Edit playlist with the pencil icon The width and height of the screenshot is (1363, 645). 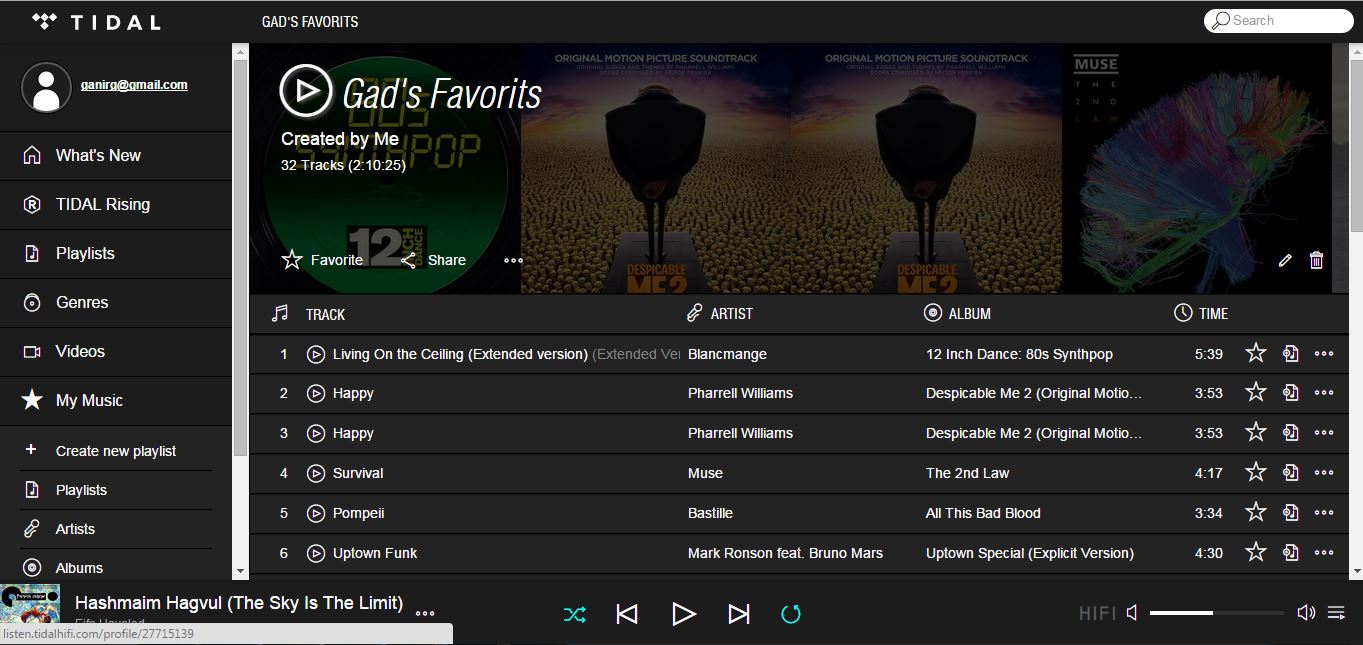coord(1285,260)
